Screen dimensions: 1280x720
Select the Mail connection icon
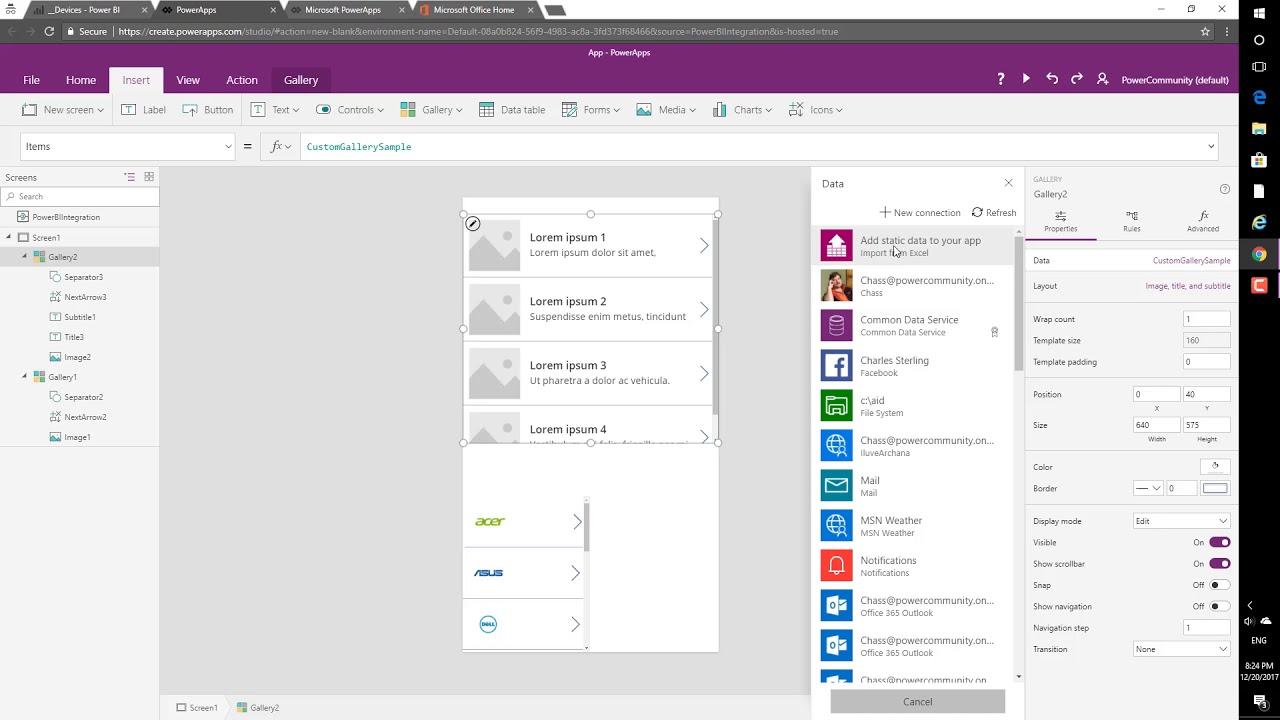(836, 485)
